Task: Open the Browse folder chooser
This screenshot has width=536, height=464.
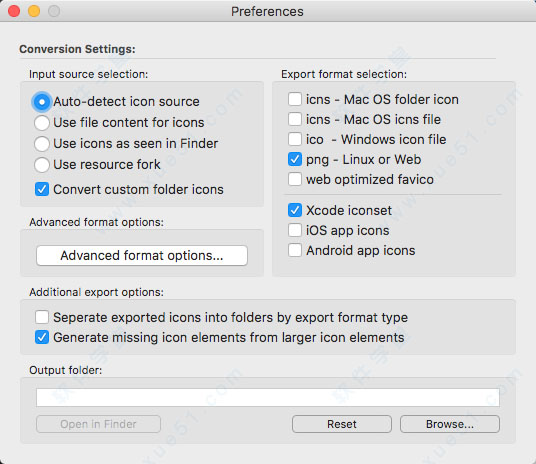Action: click(450, 424)
